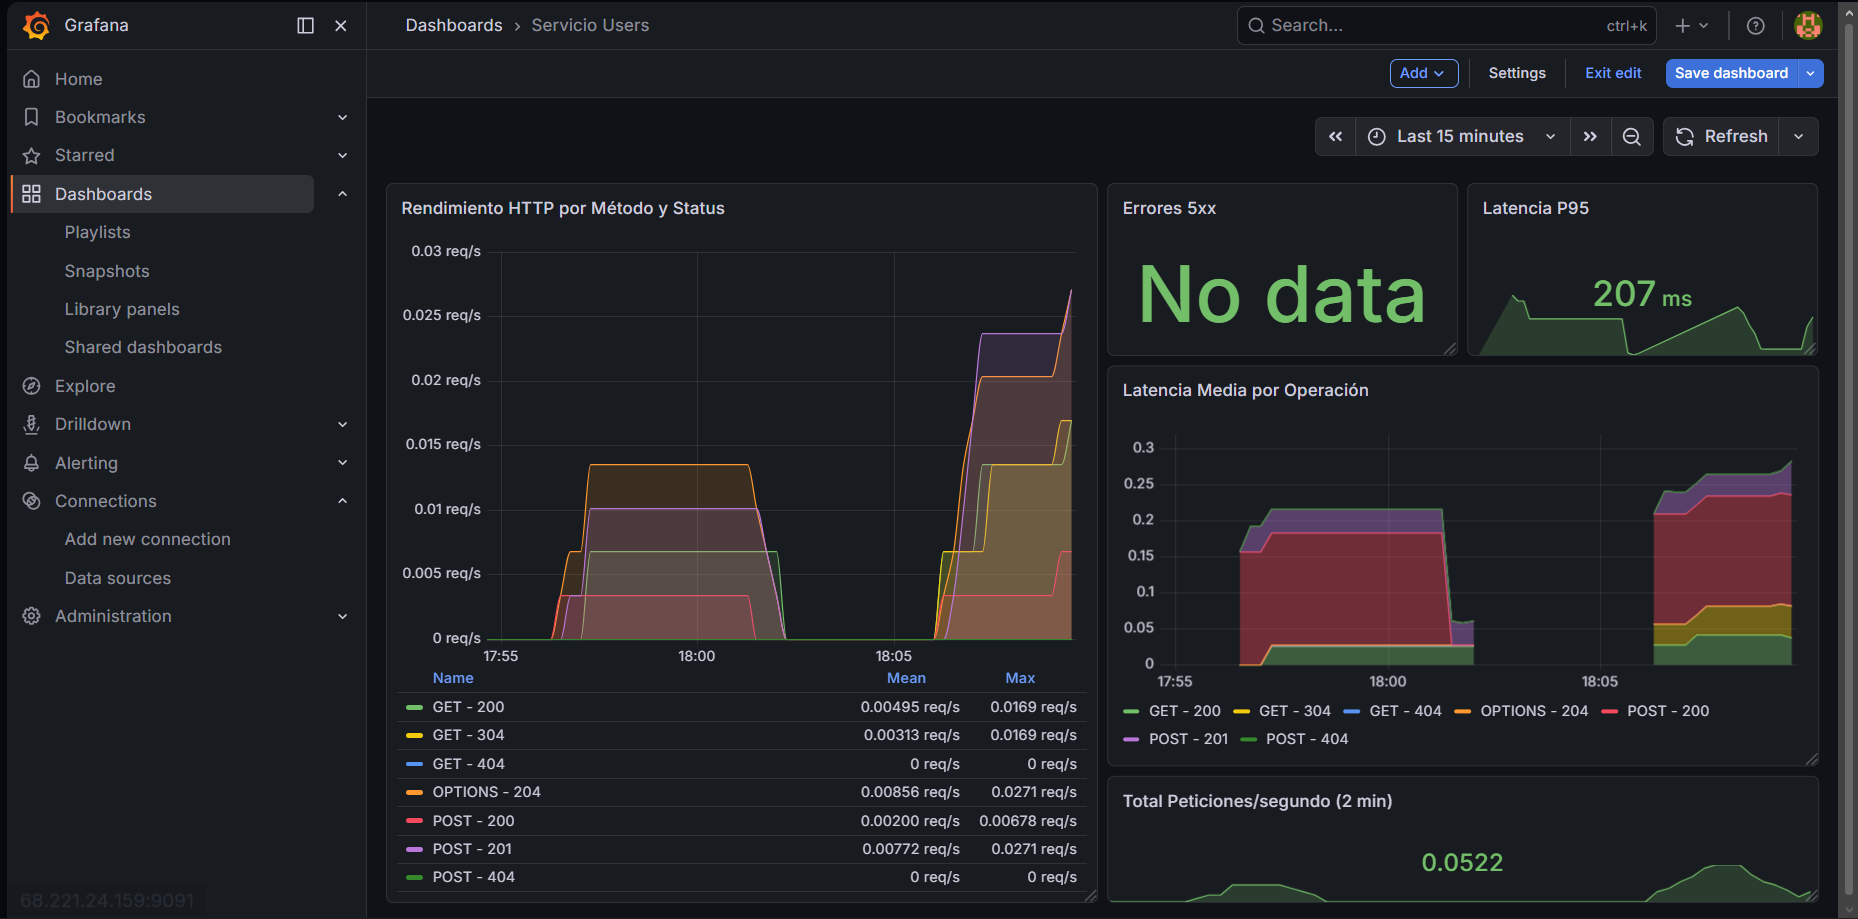The image size is (1858, 919).
Task: Open Snapshots in sidebar
Action: coord(107,271)
